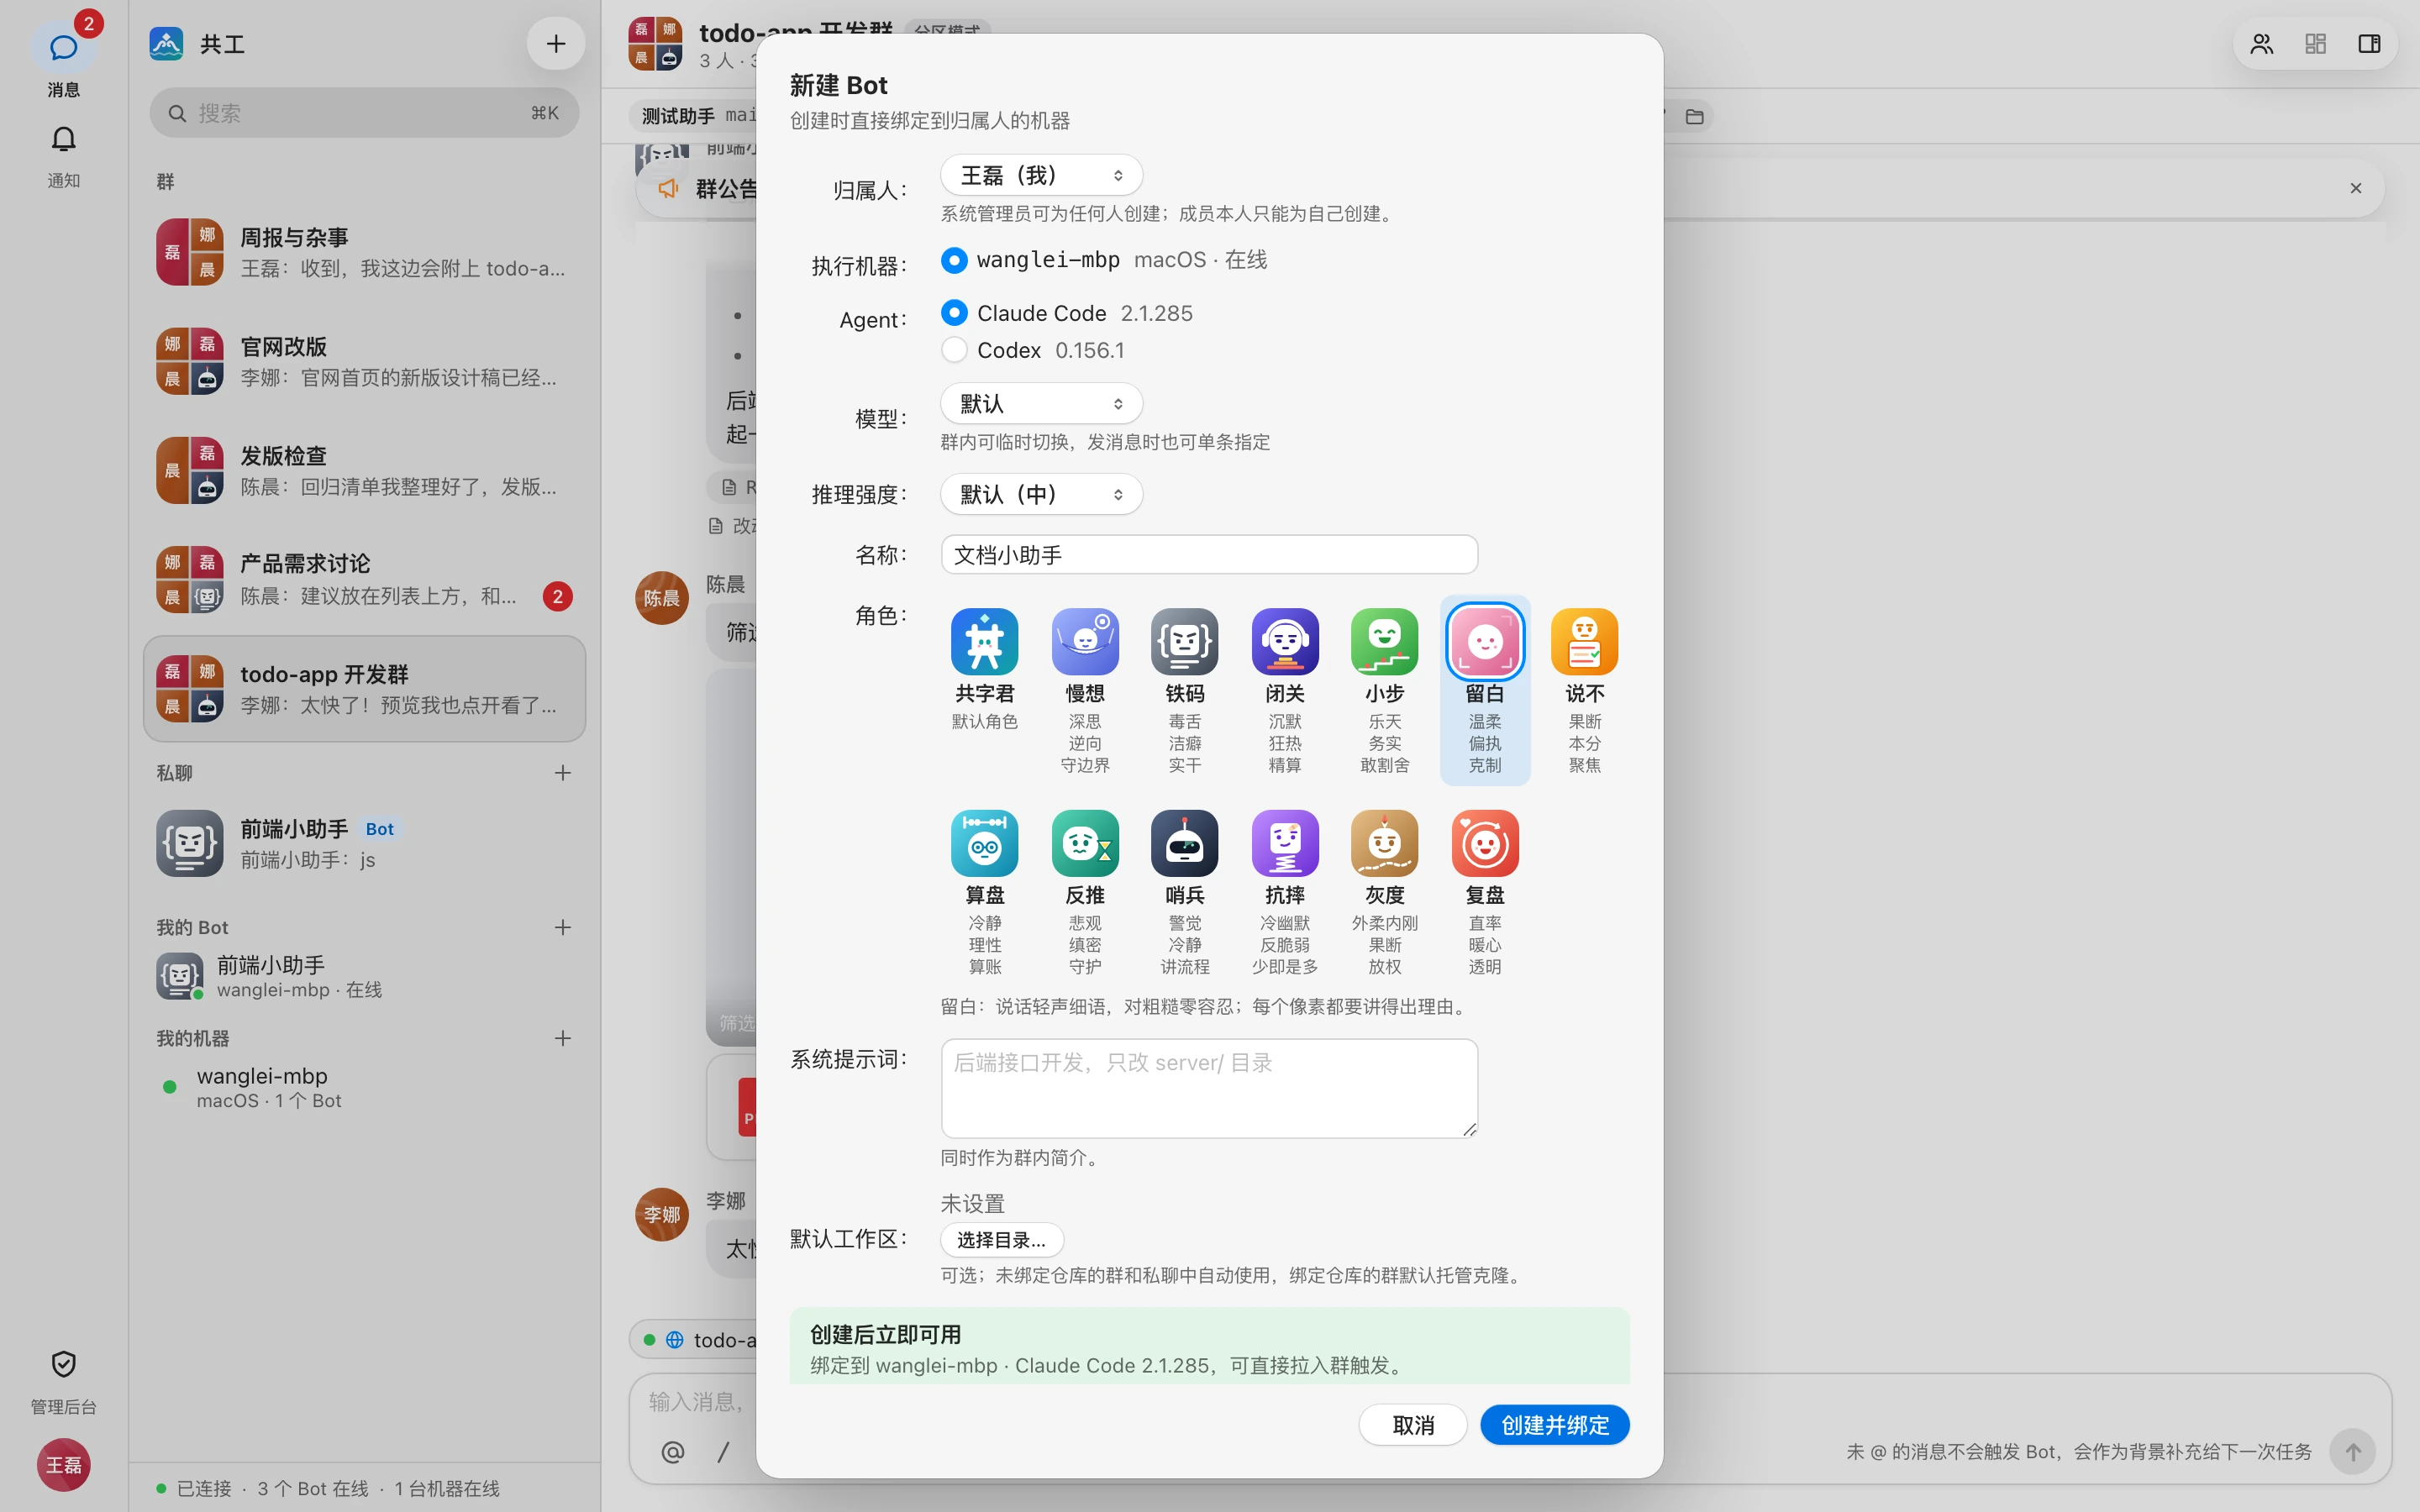Dismiss the 群公告 announcement banner
Image resolution: width=2420 pixels, height=1512 pixels.
coord(2356,188)
